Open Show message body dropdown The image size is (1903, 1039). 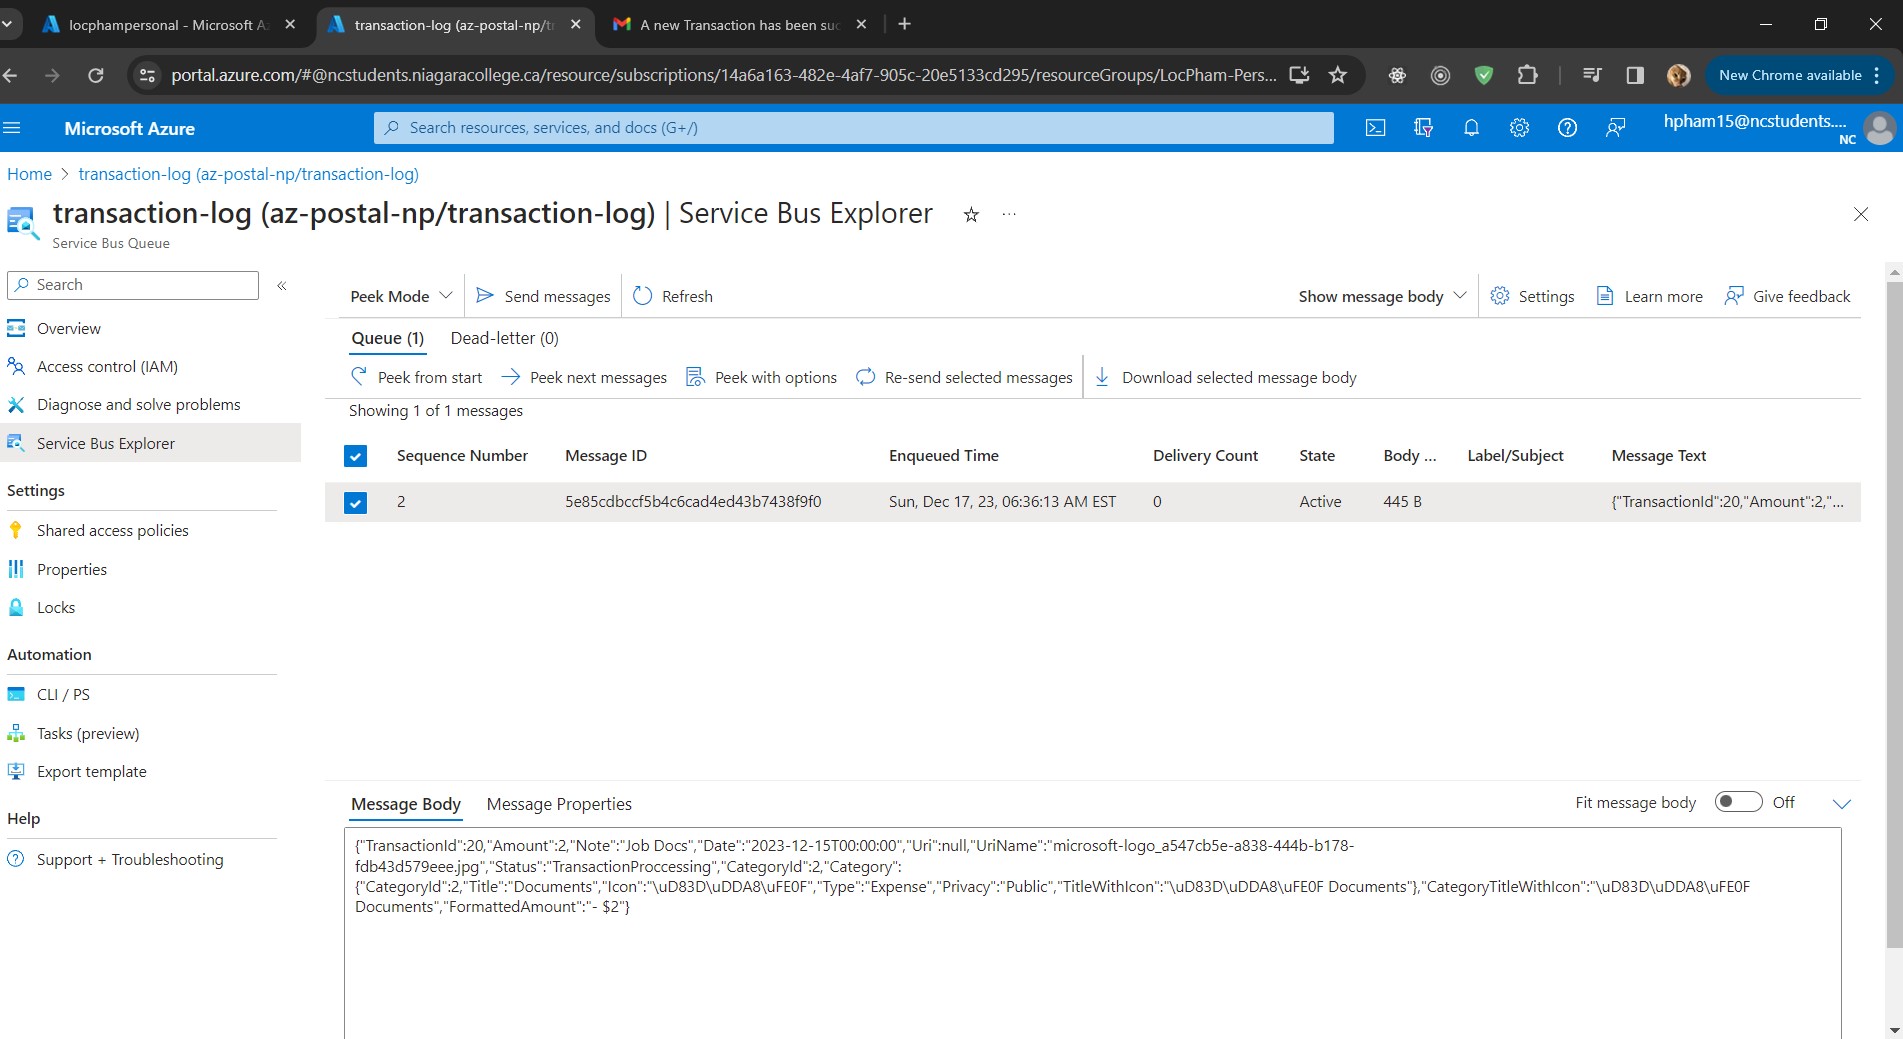[x=1382, y=296]
